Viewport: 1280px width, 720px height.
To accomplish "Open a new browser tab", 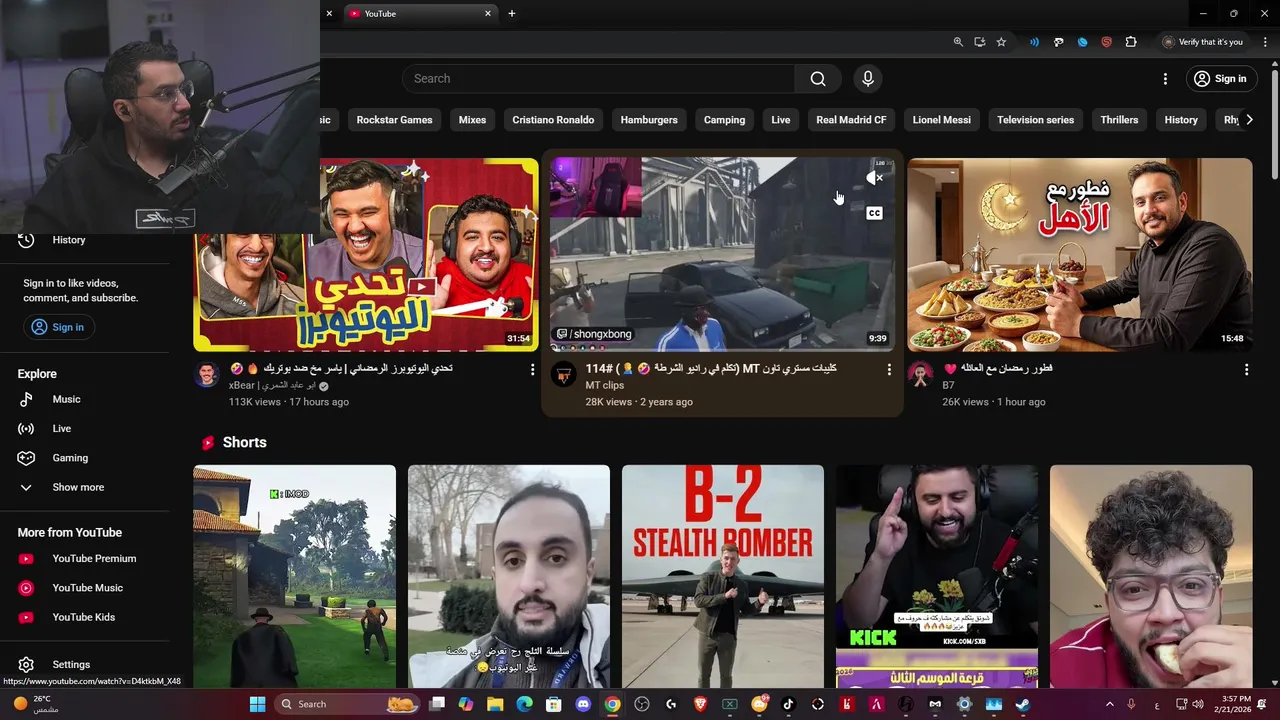I will click(512, 14).
